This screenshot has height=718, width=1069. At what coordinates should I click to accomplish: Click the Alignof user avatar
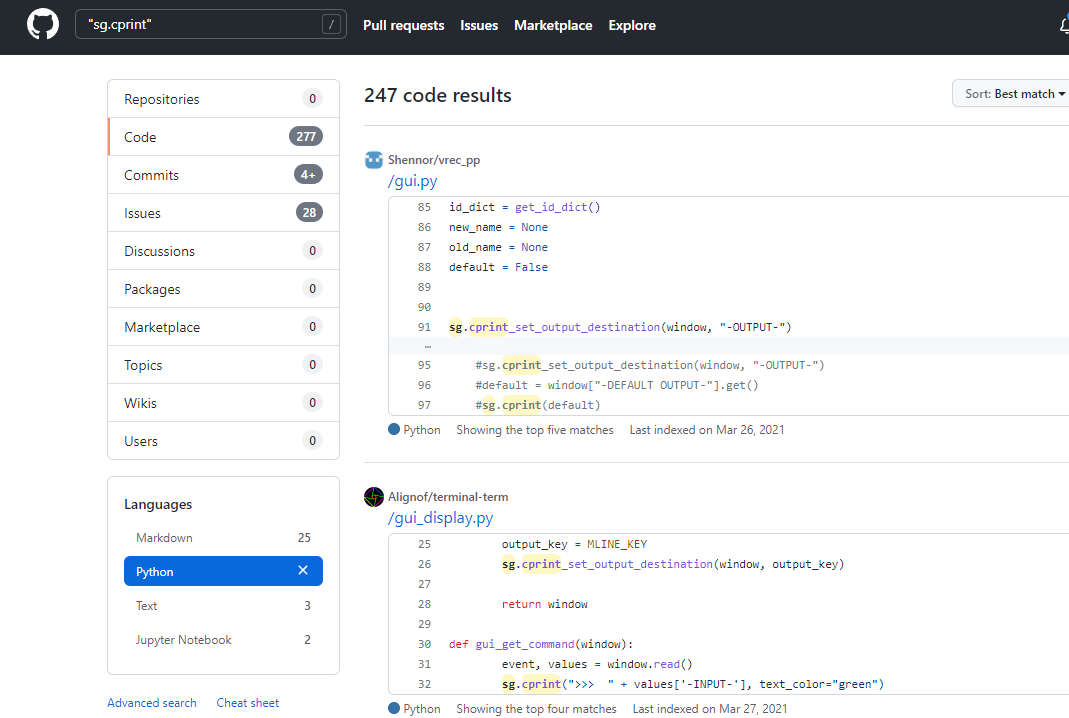374,497
